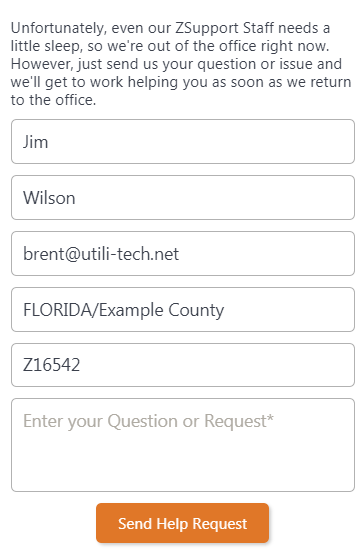Place cursor after Jim text
364x549 pixels.
click(49, 142)
